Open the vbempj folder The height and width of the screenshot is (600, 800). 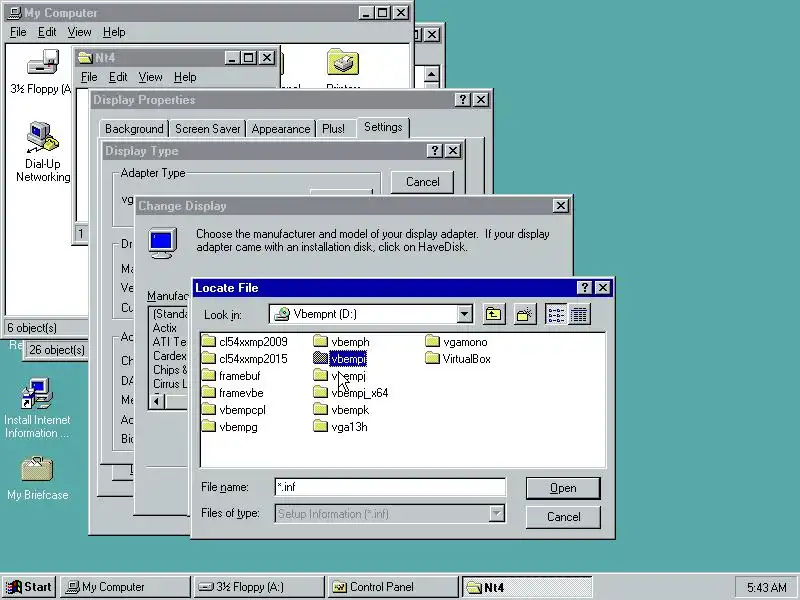[x=340, y=376]
